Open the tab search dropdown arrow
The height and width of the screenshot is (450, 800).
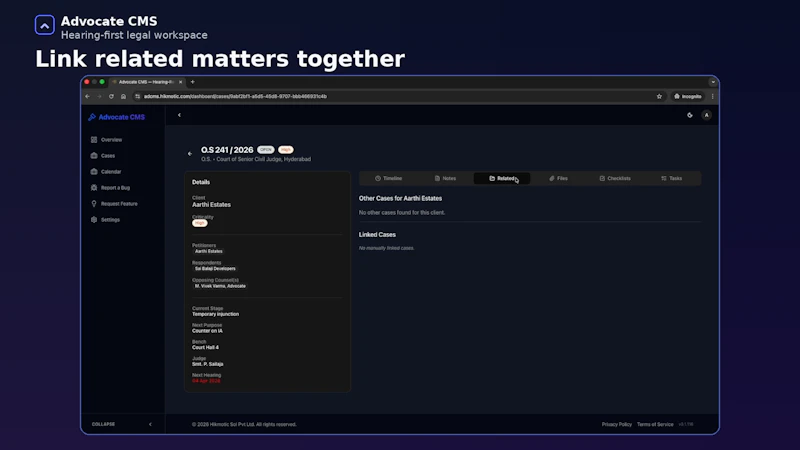pyautogui.click(x=713, y=82)
